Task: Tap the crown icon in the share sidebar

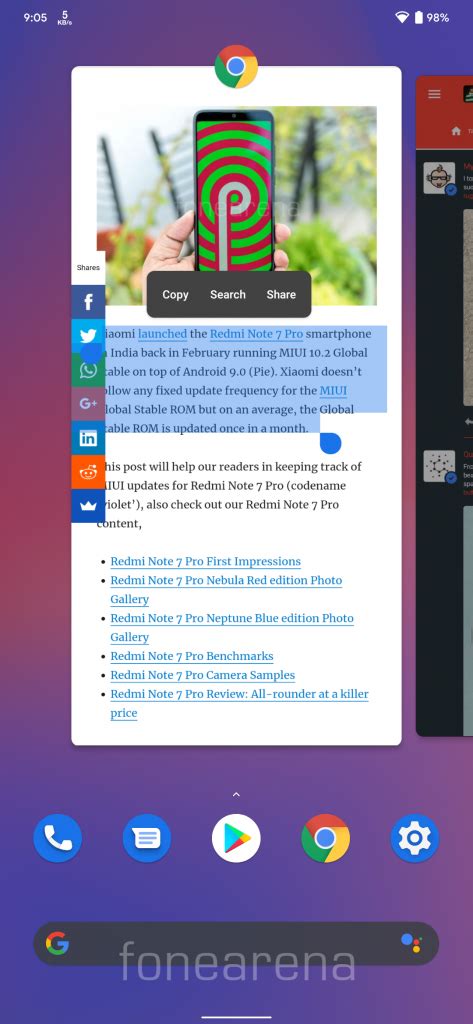Action: point(88,505)
